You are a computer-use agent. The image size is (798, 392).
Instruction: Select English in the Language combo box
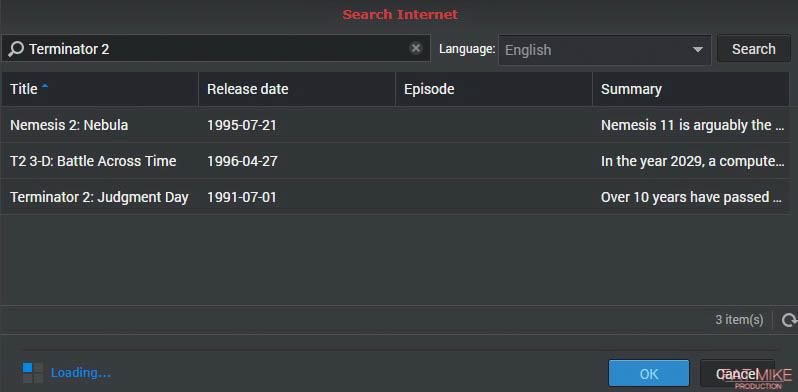(604, 50)
